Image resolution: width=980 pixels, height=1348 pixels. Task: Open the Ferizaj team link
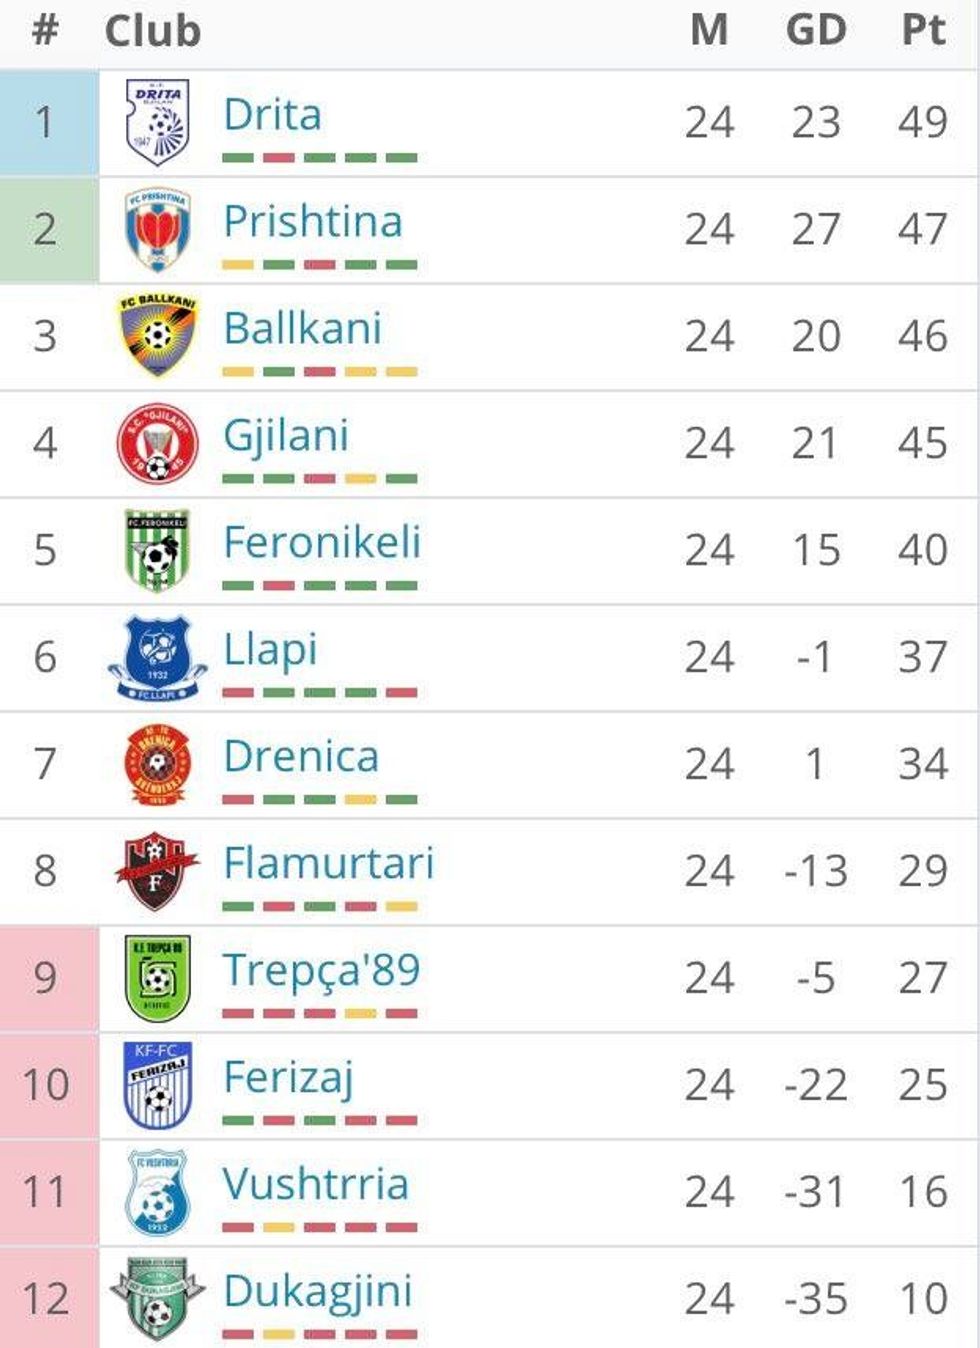288,1078
